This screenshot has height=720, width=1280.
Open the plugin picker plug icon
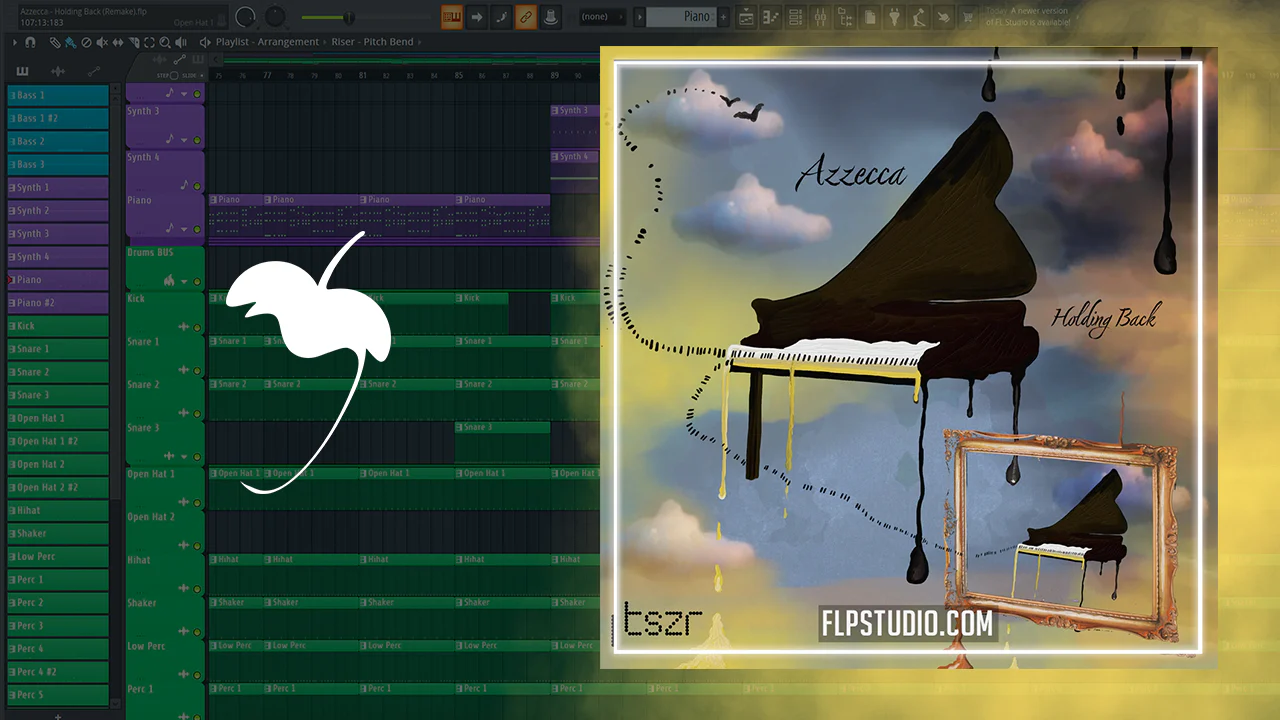(895, 17)
